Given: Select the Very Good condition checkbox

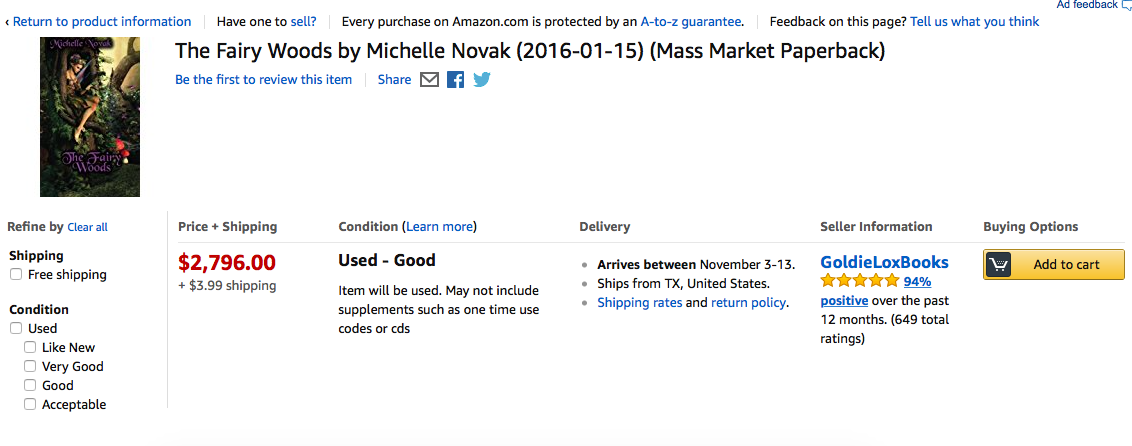Looking at the screenshot, I should click(x=30, y=366).
